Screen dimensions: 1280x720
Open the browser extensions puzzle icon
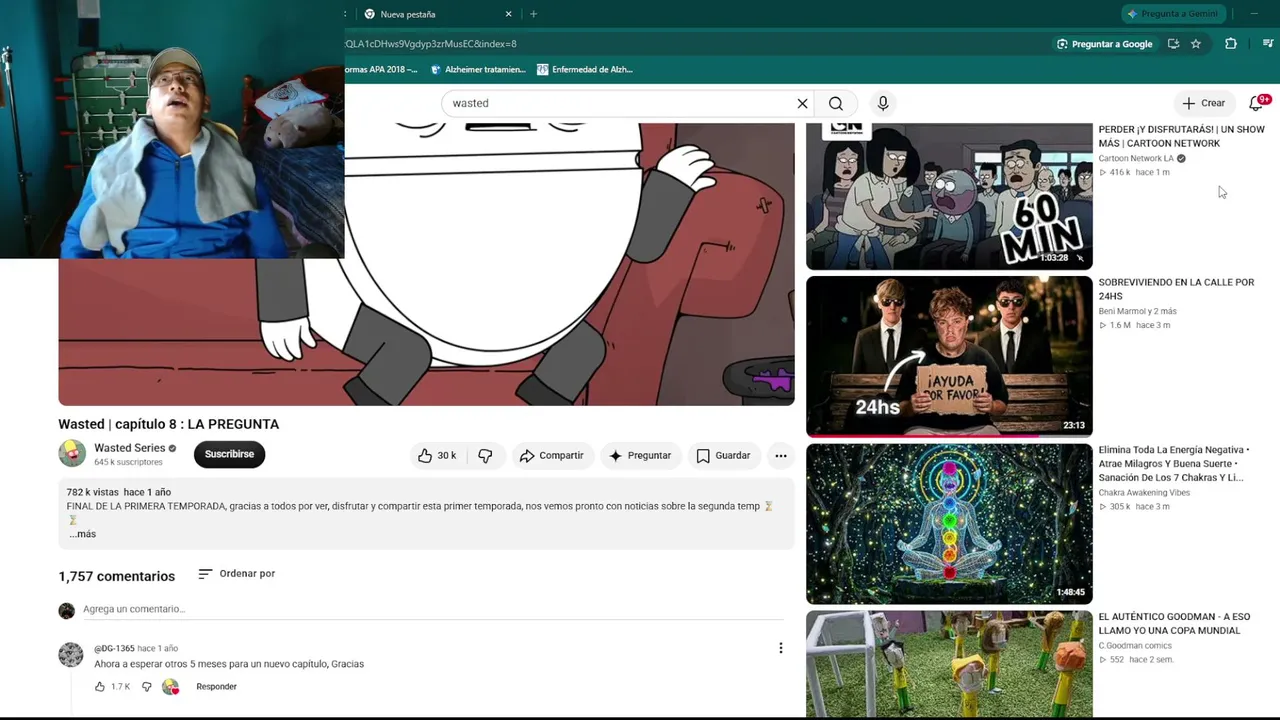click(x=1231, y=44)
